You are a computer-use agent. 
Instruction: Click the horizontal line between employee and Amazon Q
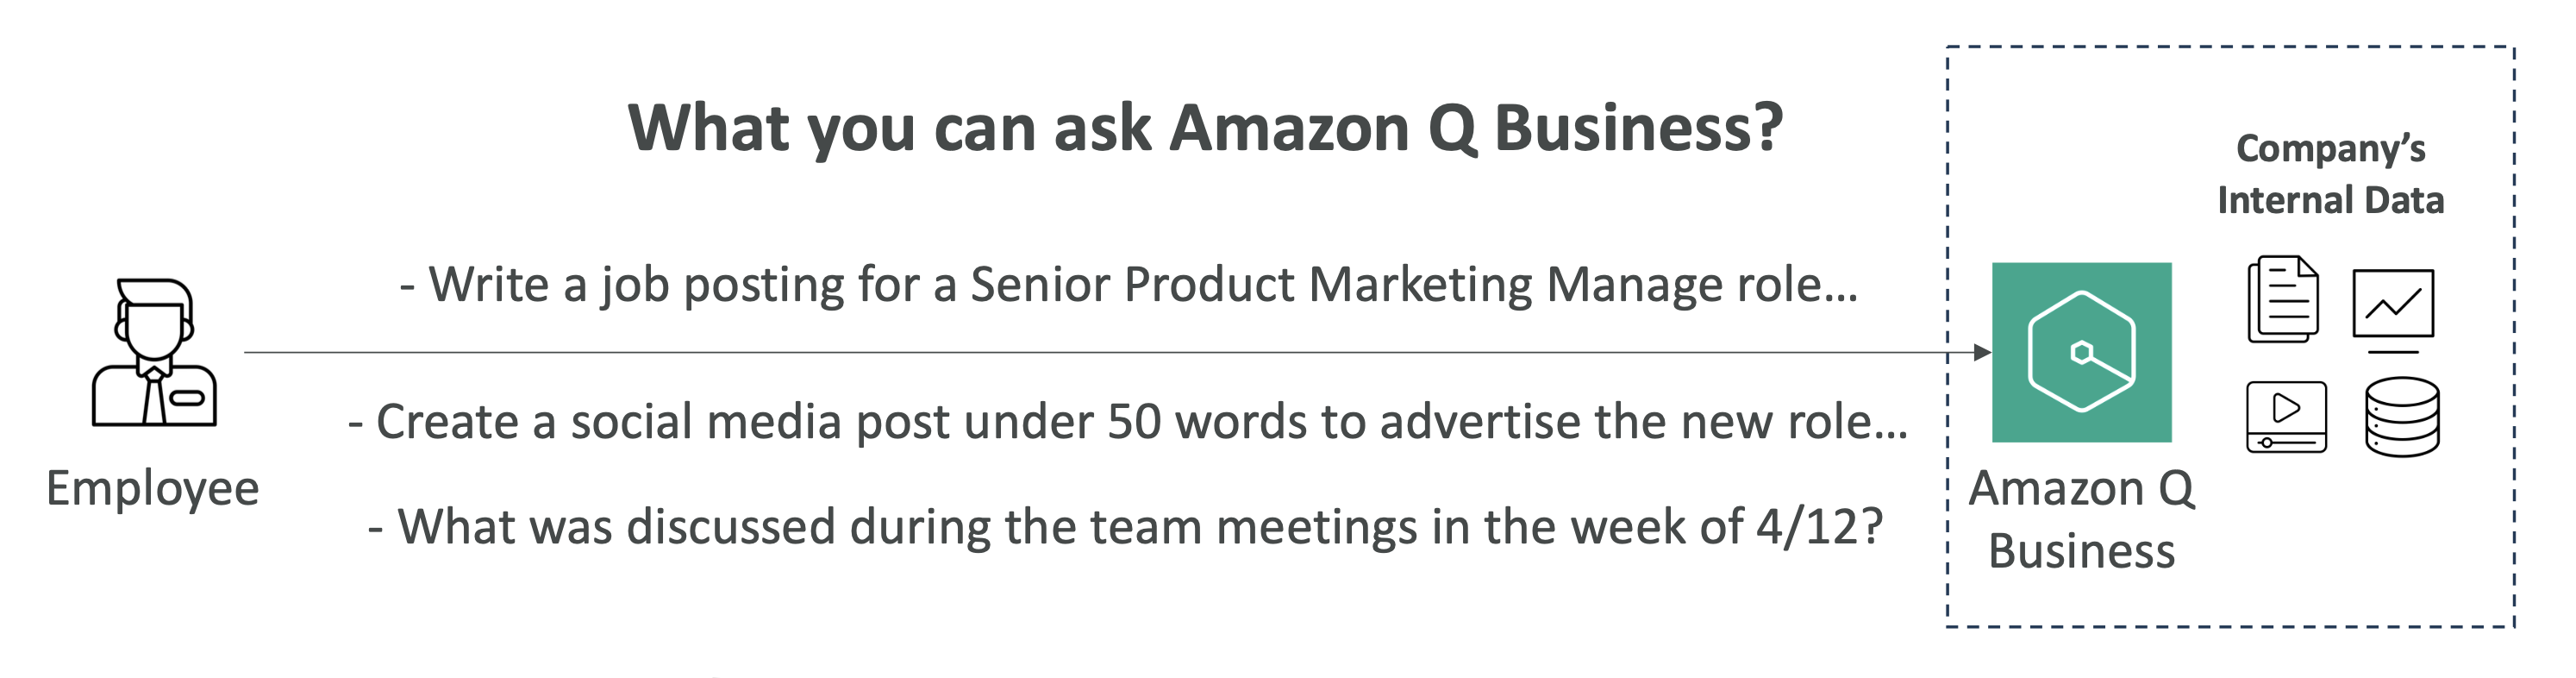pyautogui.click(x=1100, y=352)
